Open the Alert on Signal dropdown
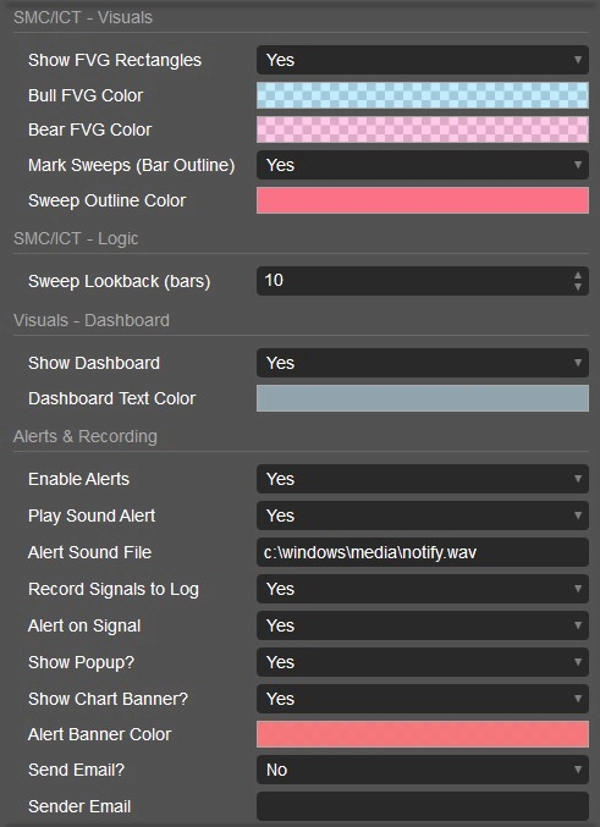Image resolution: width=600 pixels, height=827 pixels. pyautogui.click(x=420, y=626)
